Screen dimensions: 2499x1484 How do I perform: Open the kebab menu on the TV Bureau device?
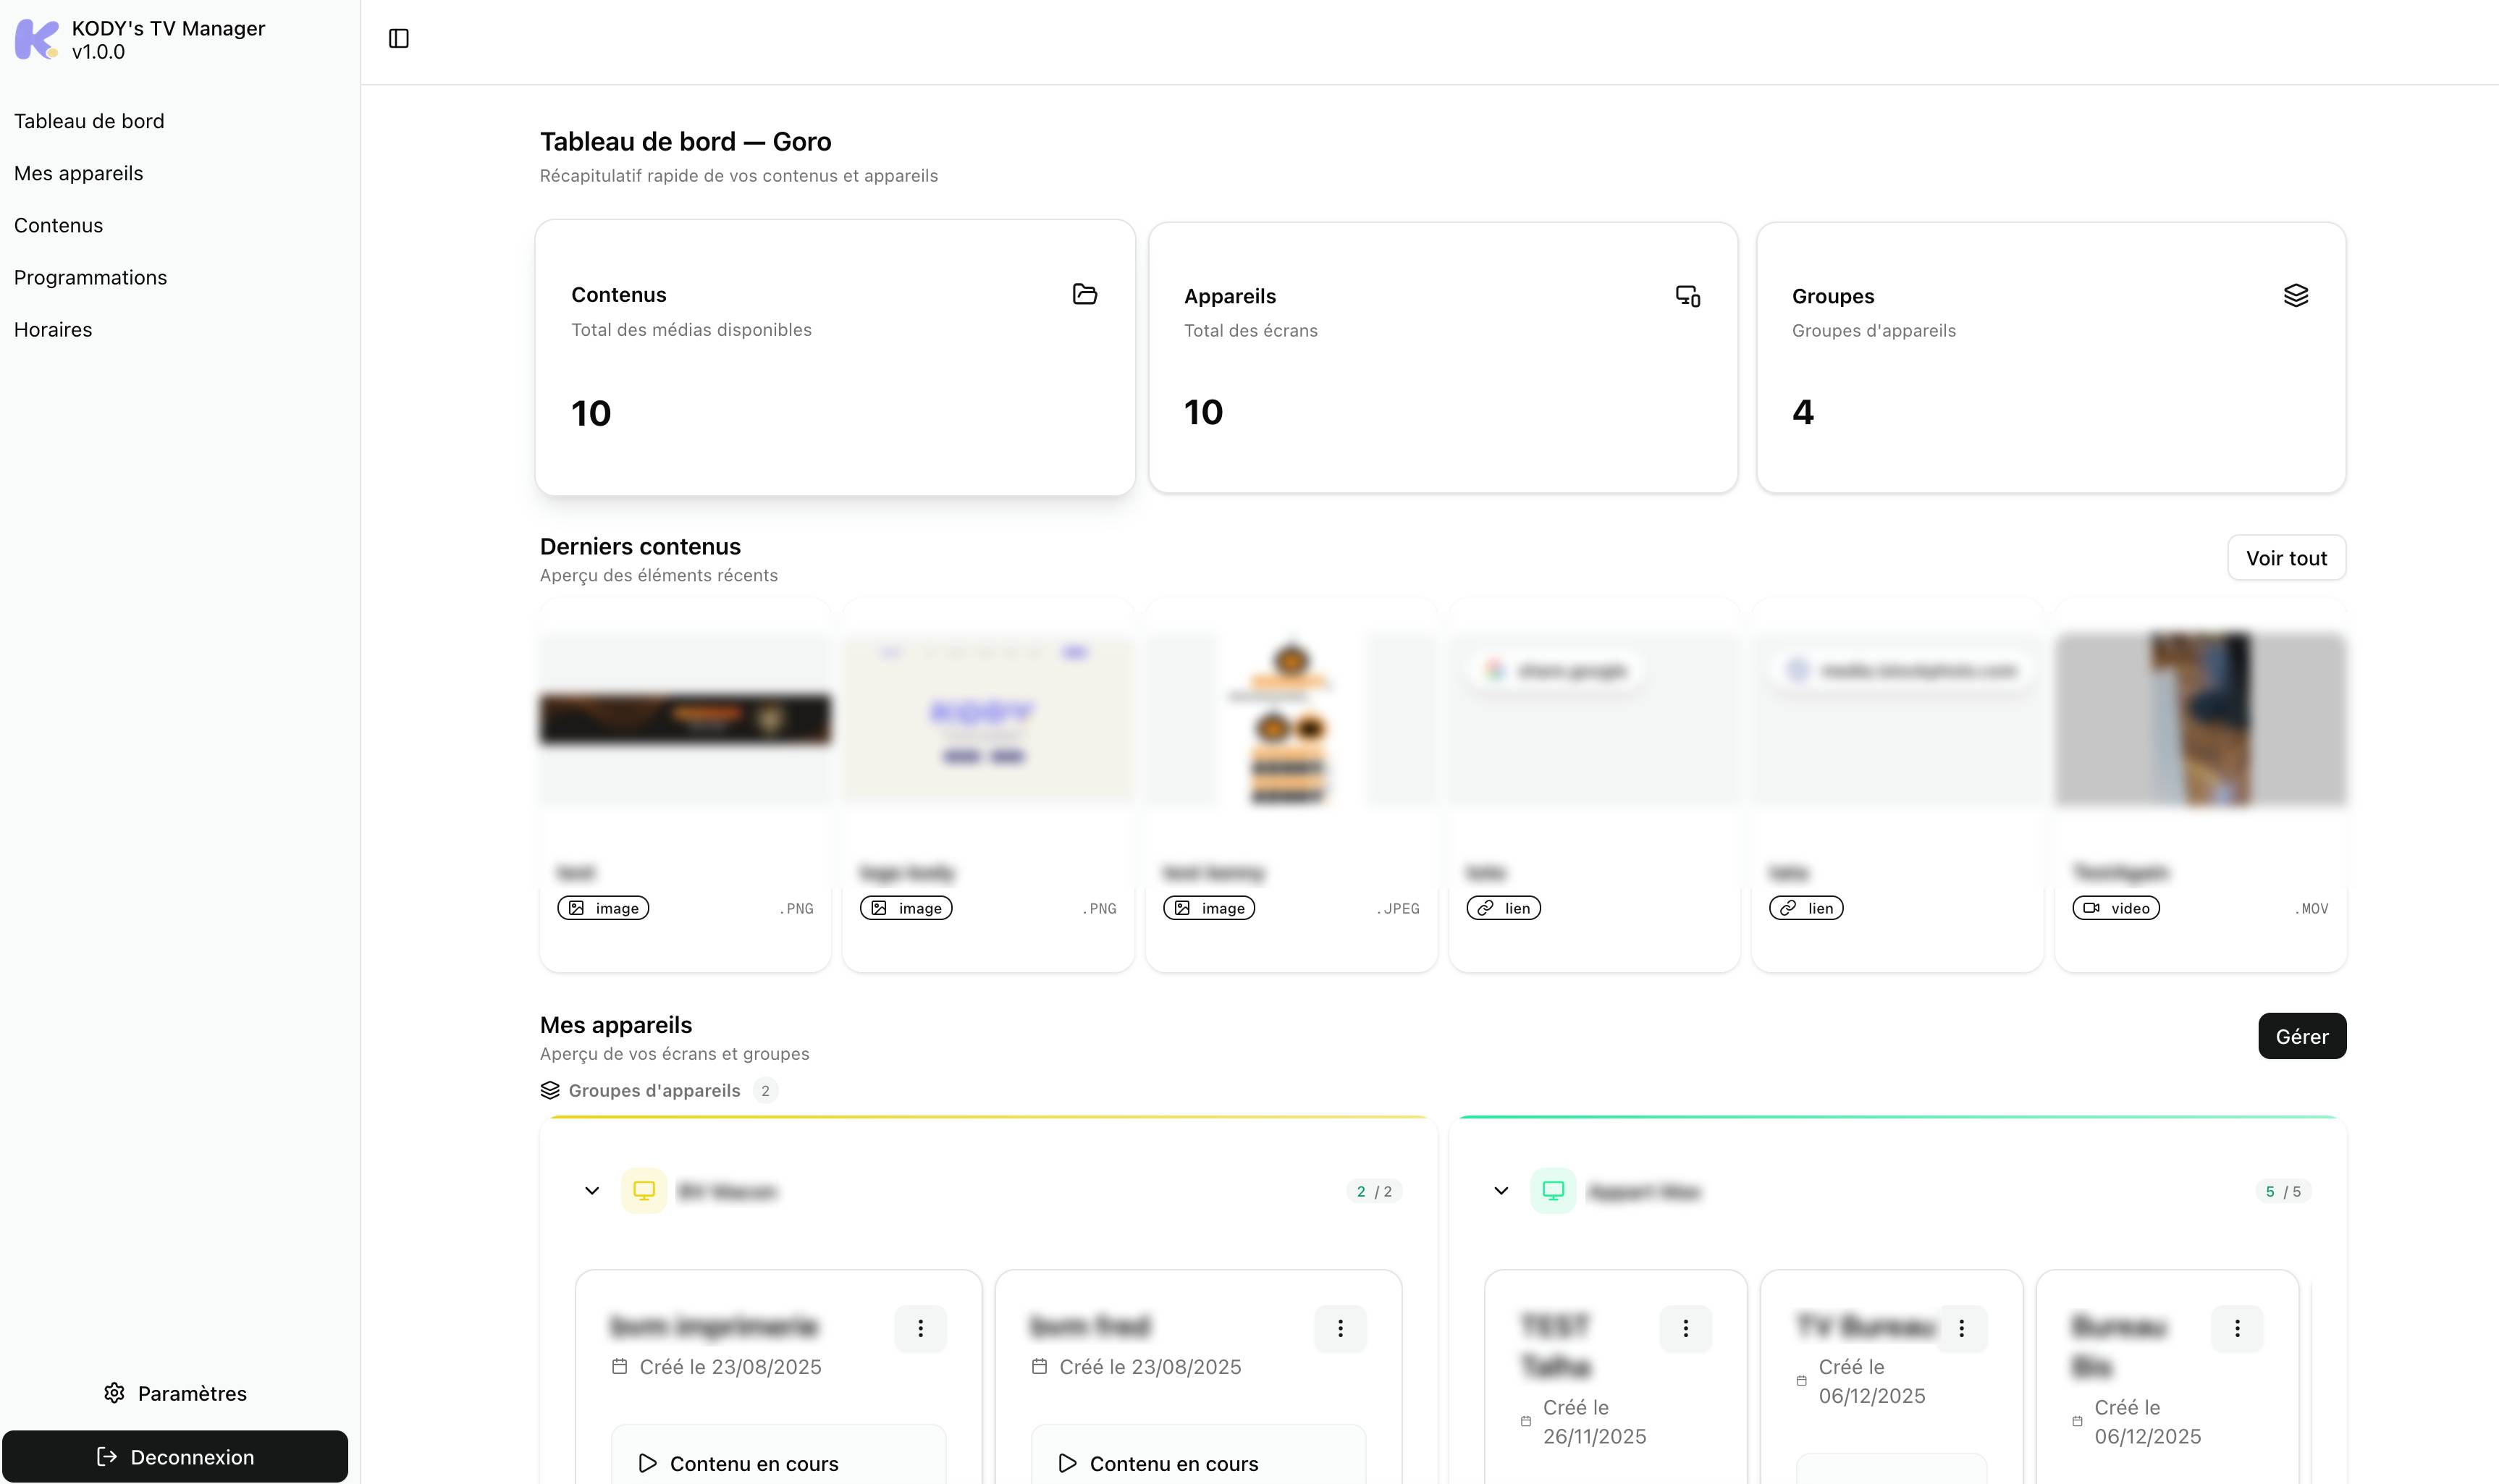1961,1328
